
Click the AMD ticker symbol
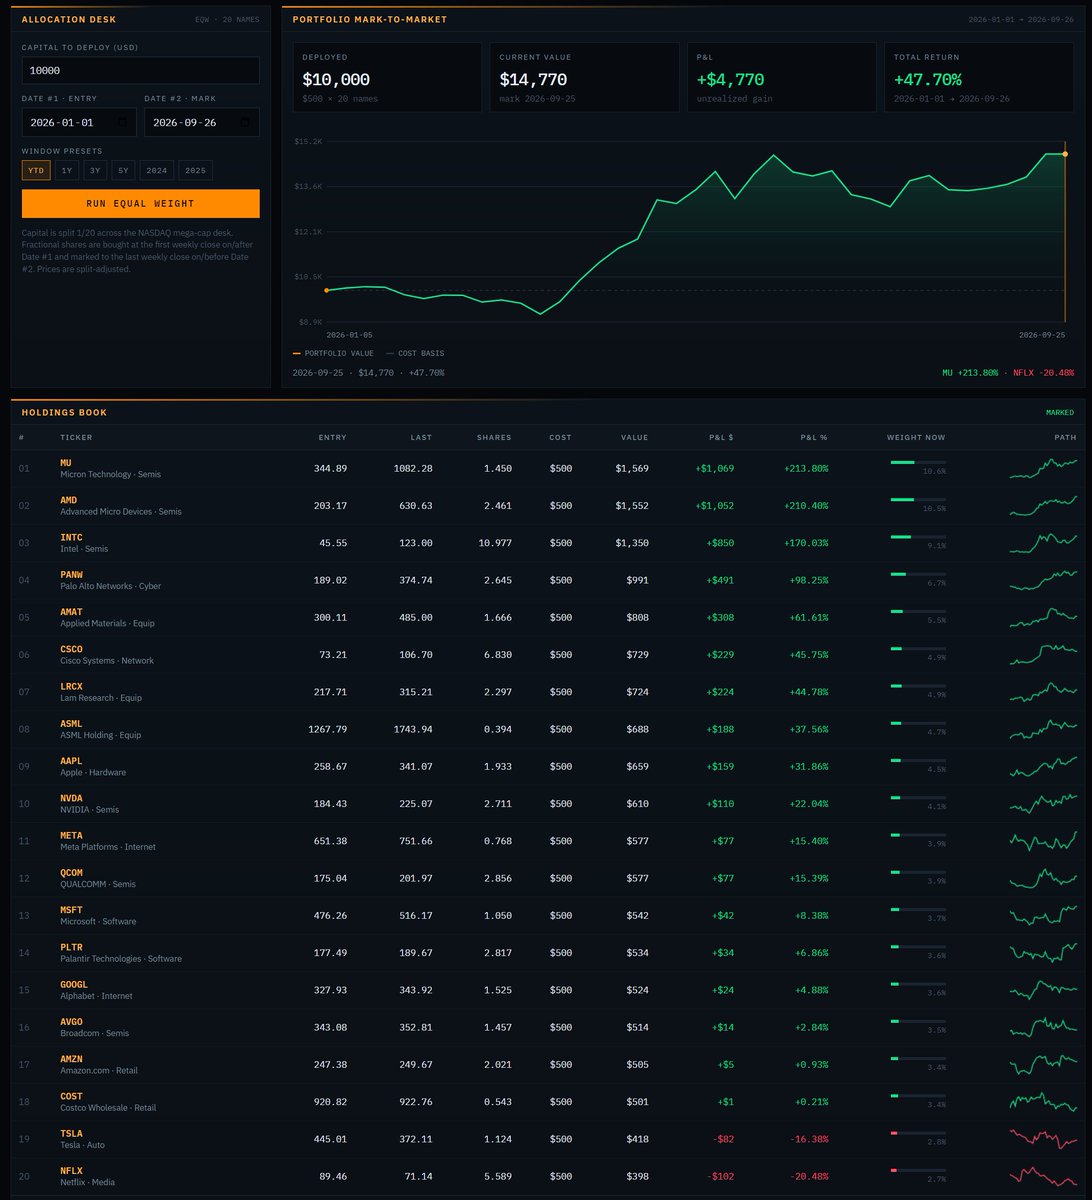point(68,500)
